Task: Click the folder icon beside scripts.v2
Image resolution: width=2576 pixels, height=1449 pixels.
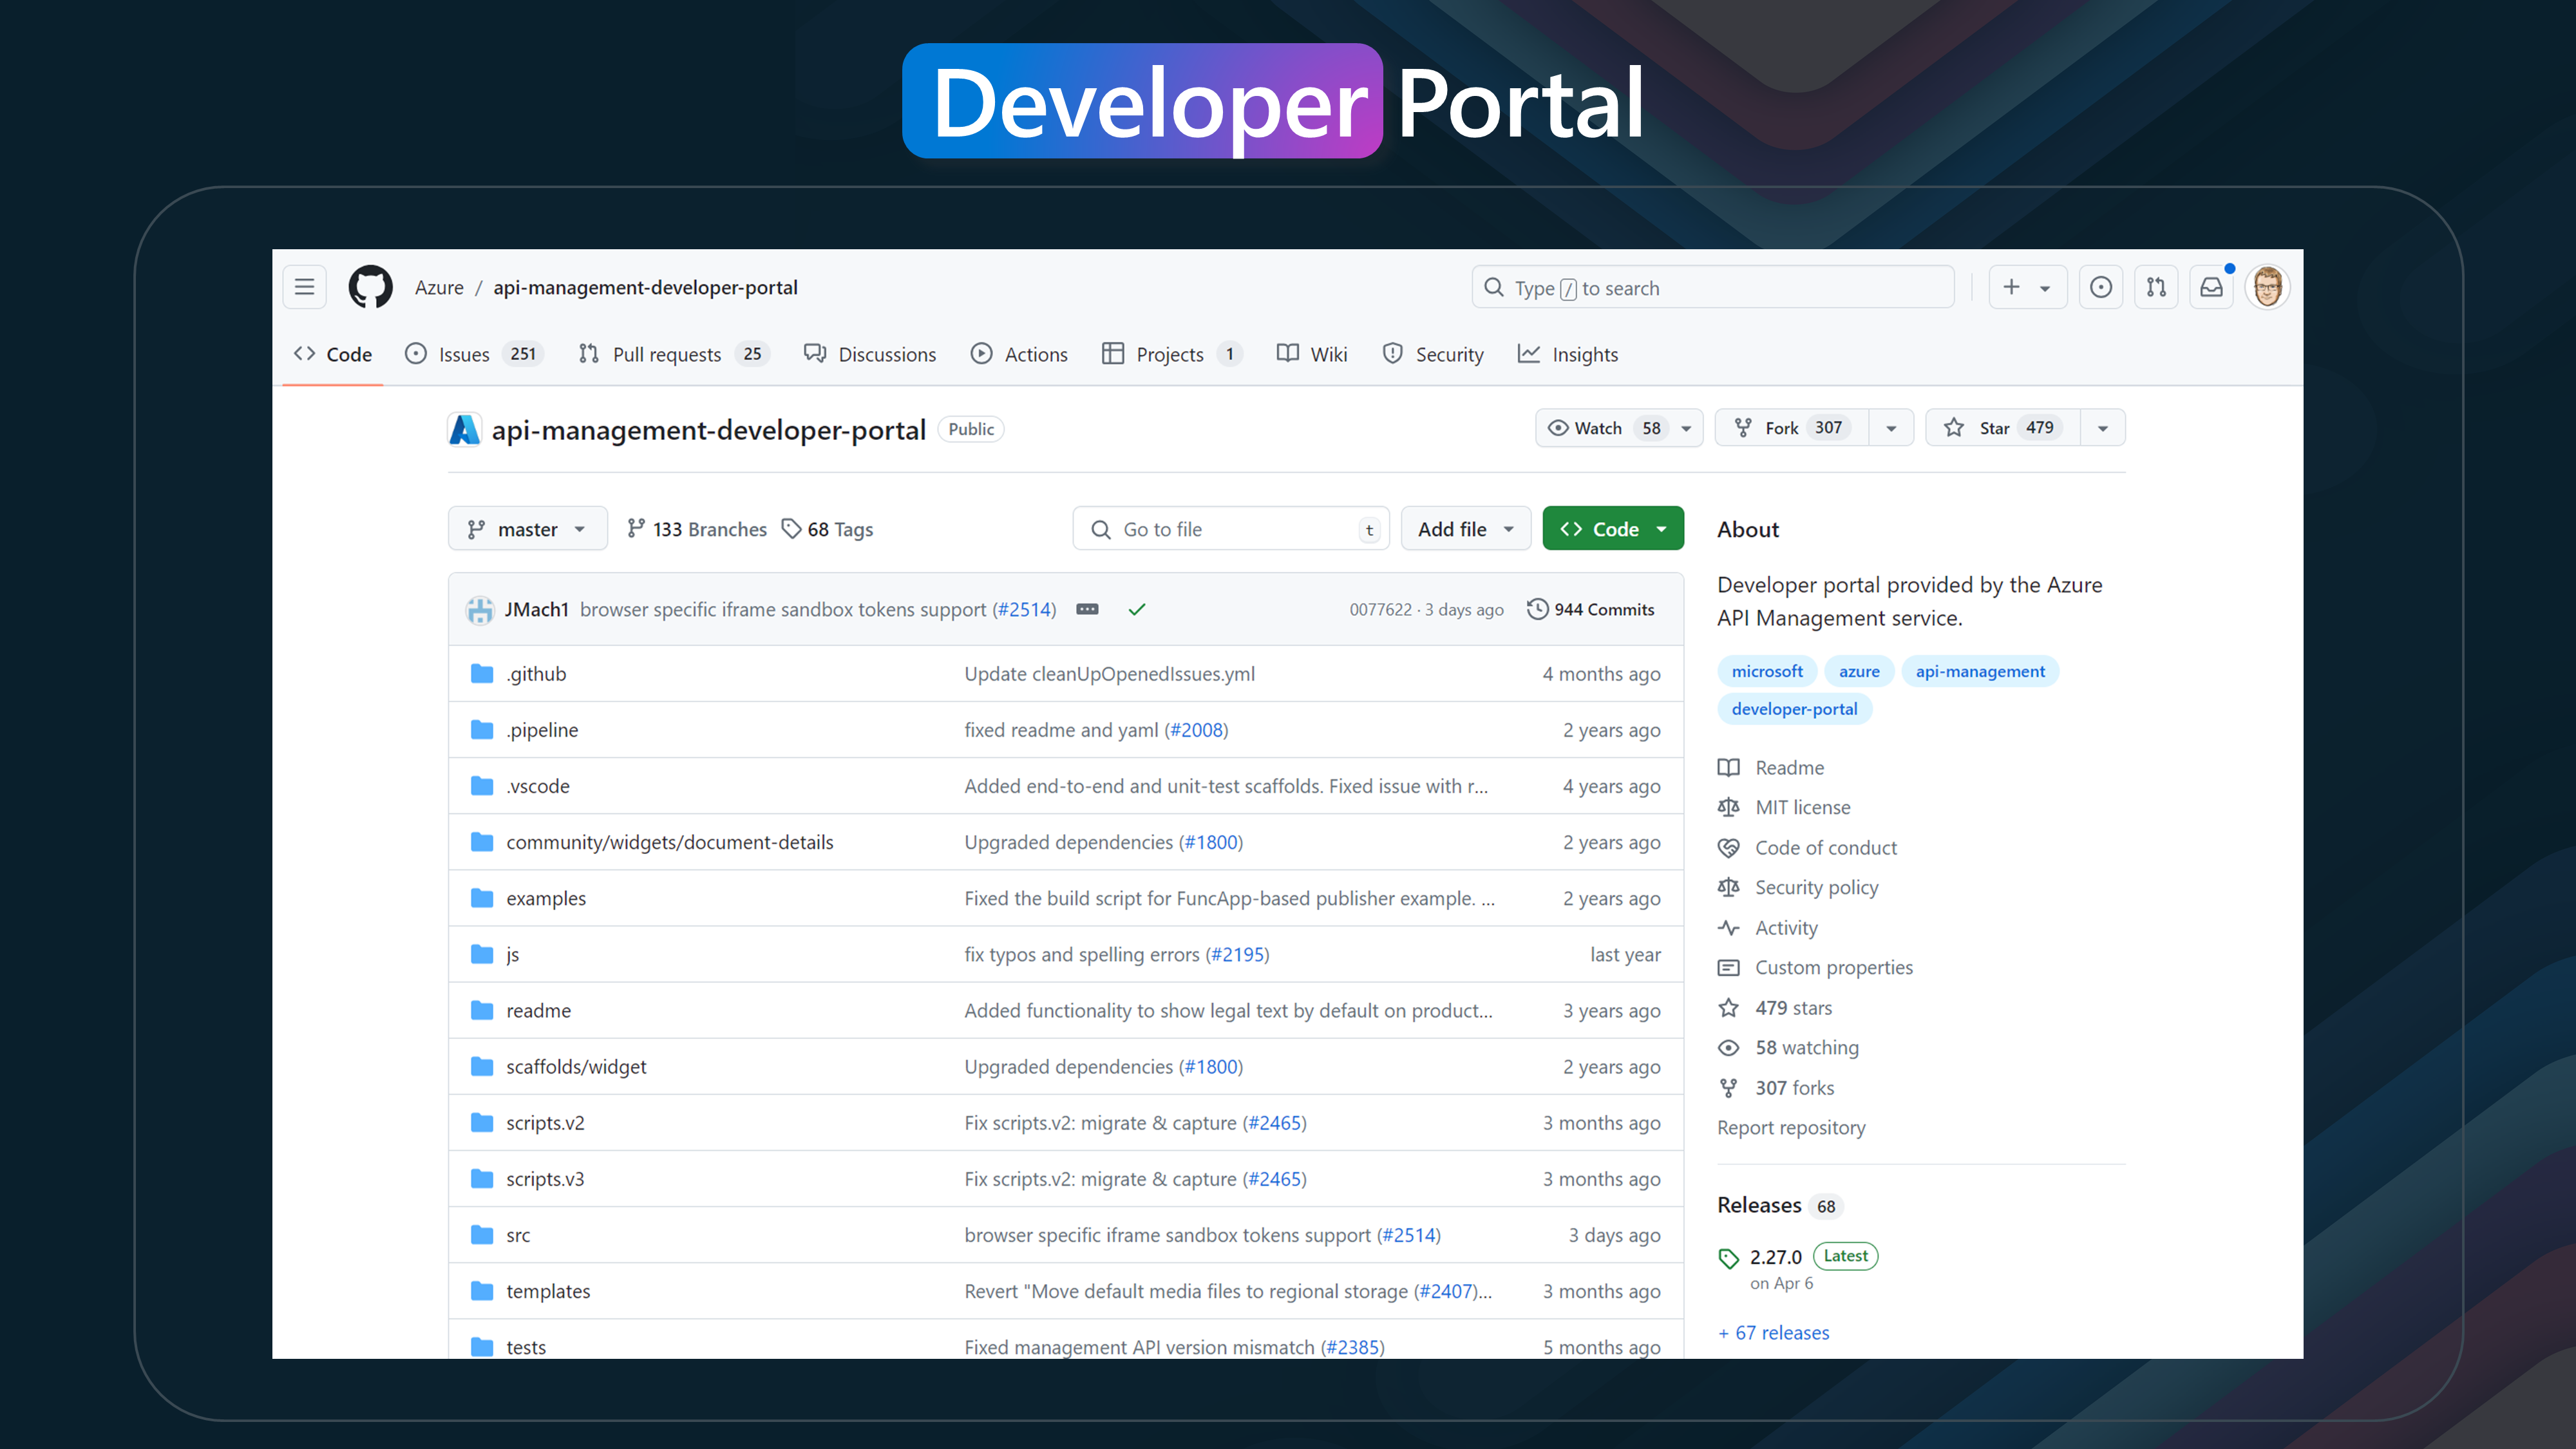Action: [x=482, y=1123]
